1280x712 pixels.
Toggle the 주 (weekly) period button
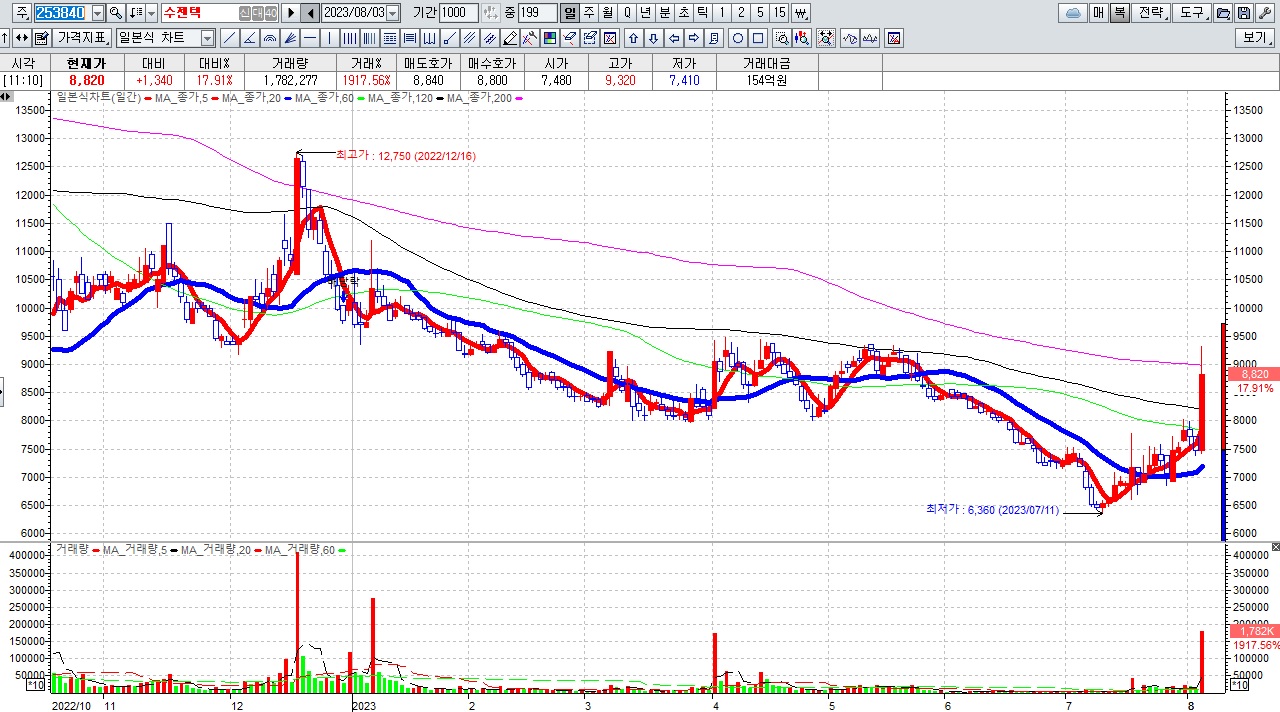[588, 13]
